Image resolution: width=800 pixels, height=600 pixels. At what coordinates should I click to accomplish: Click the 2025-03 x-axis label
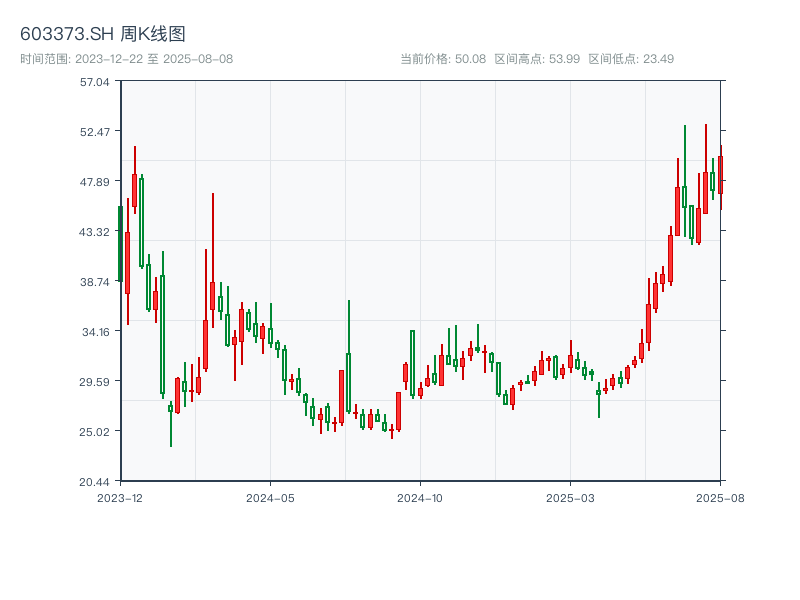coord(570,498)
